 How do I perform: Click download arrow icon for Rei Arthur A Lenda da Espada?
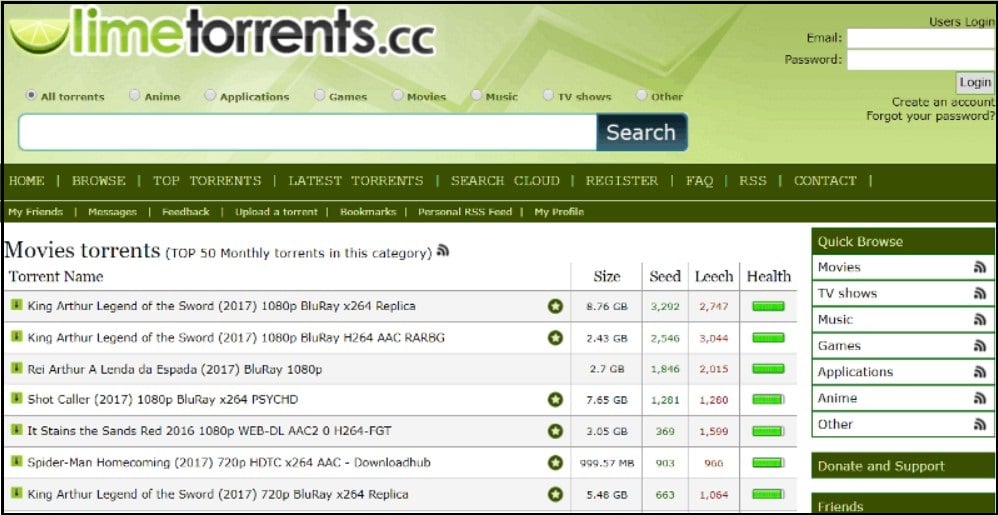[17, 367]
